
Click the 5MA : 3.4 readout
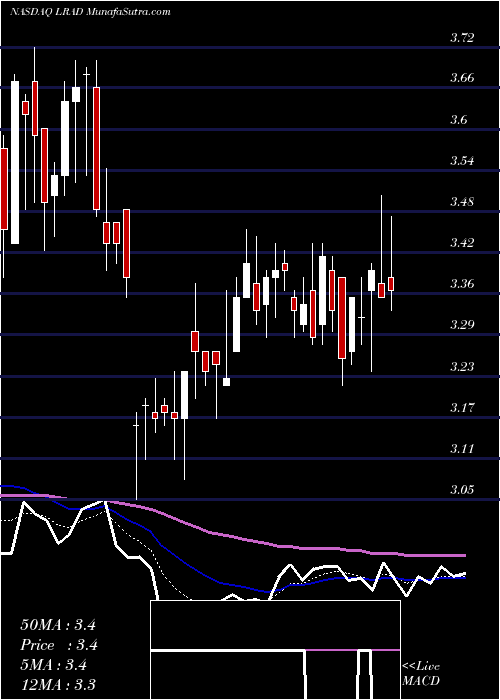click(55, 665)
